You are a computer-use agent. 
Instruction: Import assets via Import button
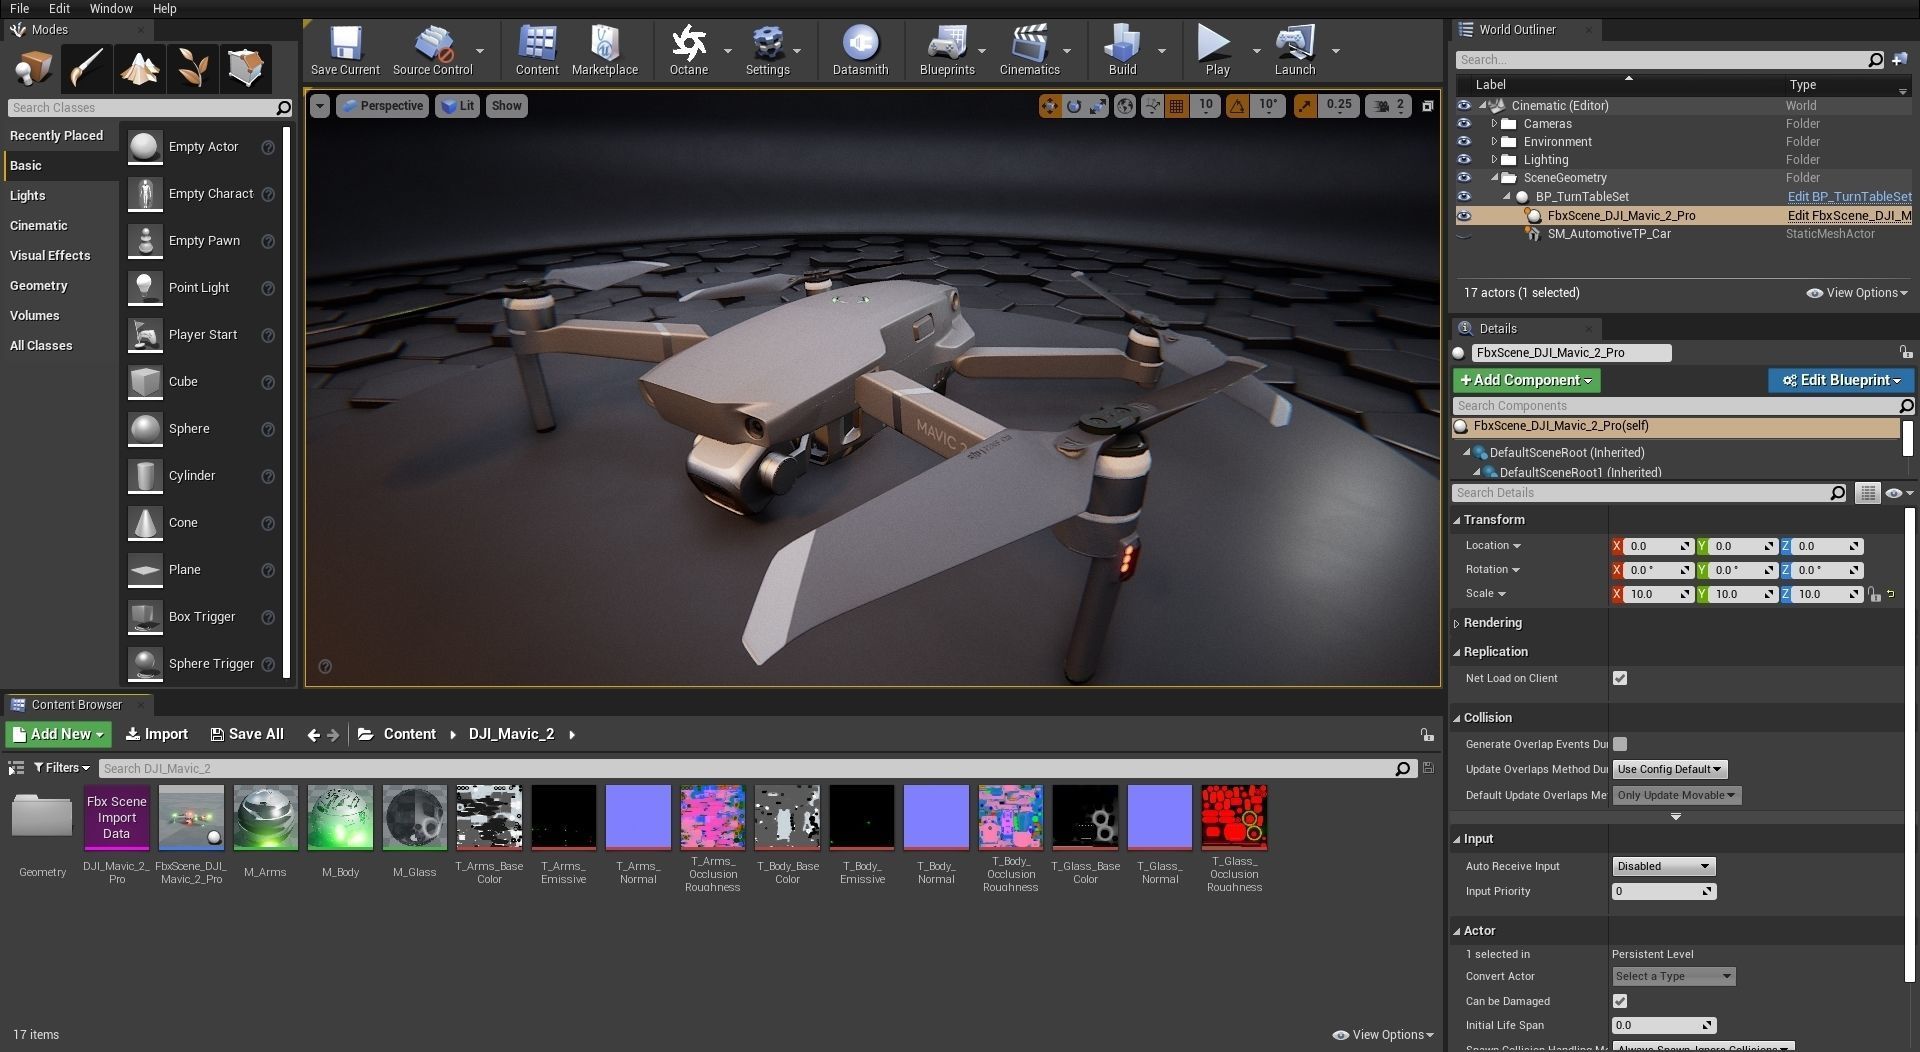[x=157, y=734]
